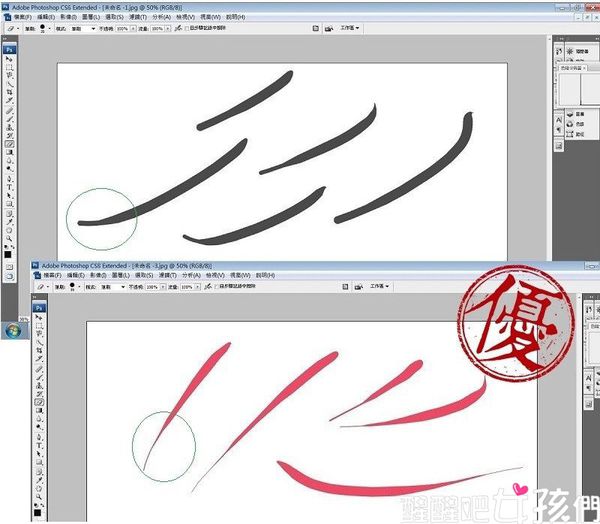Click the opacity value field in top window
This screenshot has height=524, width=600.
pyautogui.click(x=121, y=29)
